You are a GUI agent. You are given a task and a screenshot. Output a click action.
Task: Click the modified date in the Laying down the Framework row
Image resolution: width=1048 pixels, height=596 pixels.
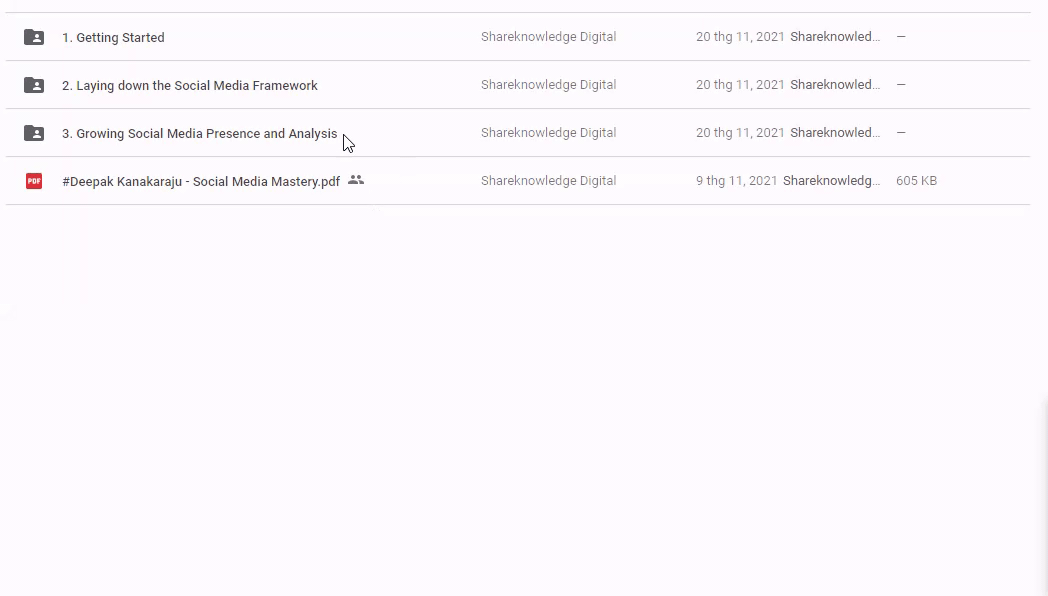(x=740, y=85)
